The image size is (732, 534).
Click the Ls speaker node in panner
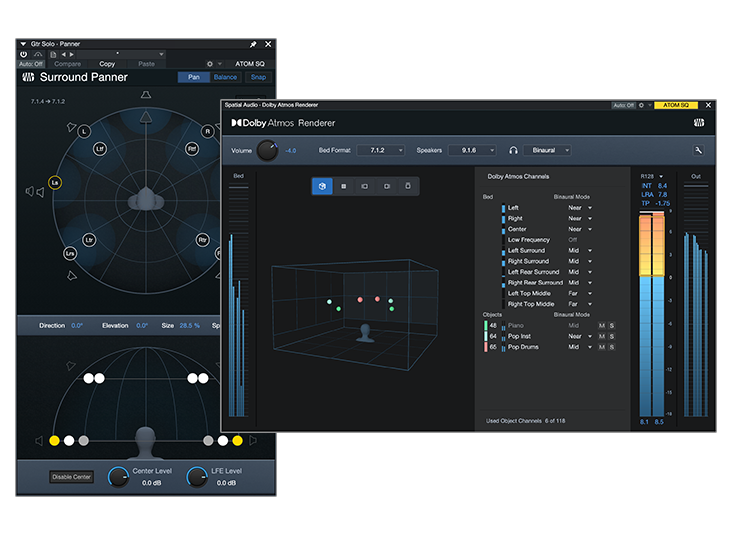[x=56, y=183]
